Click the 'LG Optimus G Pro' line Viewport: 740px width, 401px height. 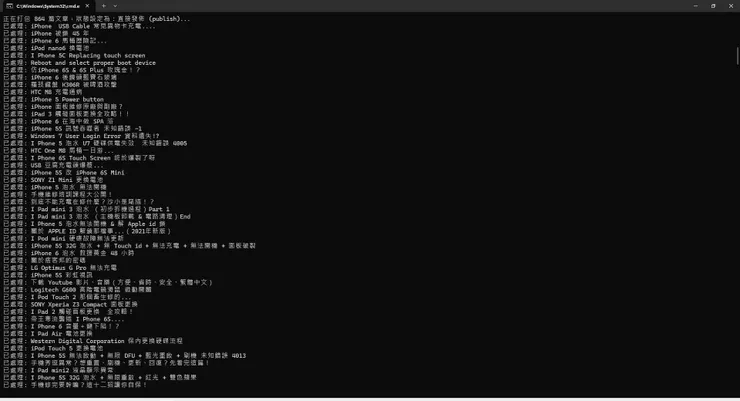[x=60, y=268]
